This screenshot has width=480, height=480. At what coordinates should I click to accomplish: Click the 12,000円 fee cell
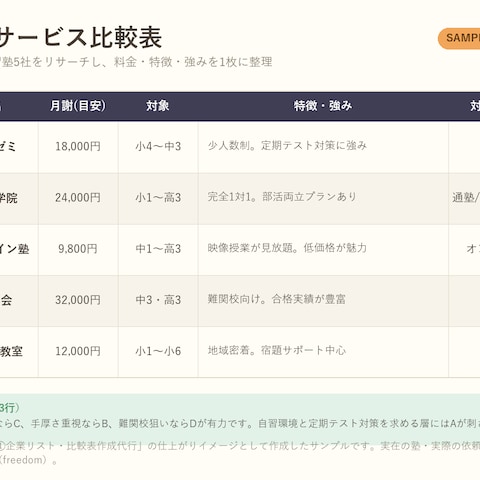(78, 351)
